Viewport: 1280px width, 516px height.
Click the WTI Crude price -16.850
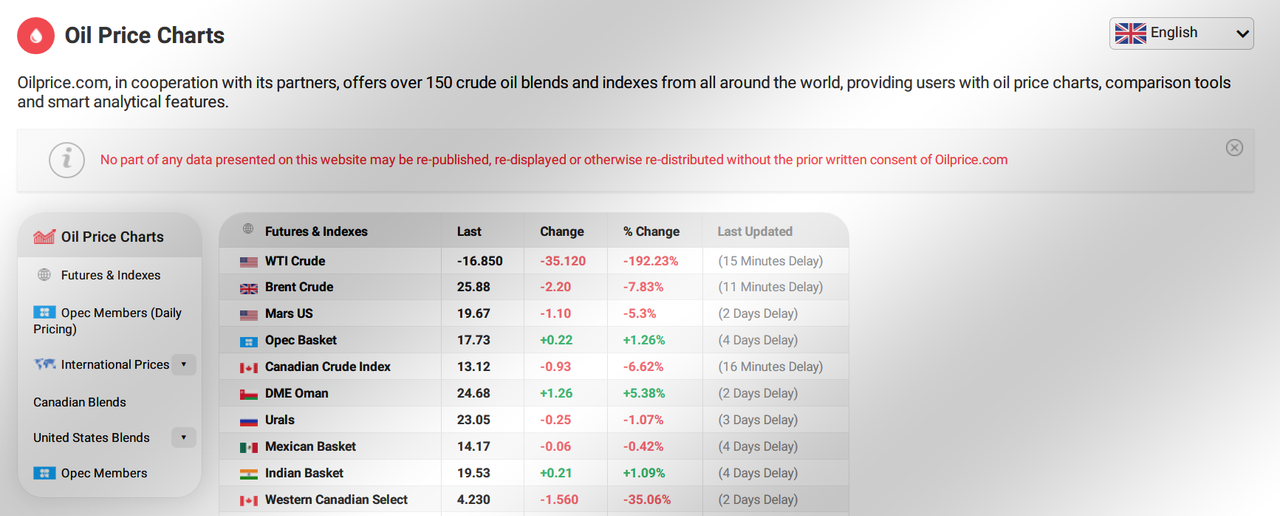[480, 261]
